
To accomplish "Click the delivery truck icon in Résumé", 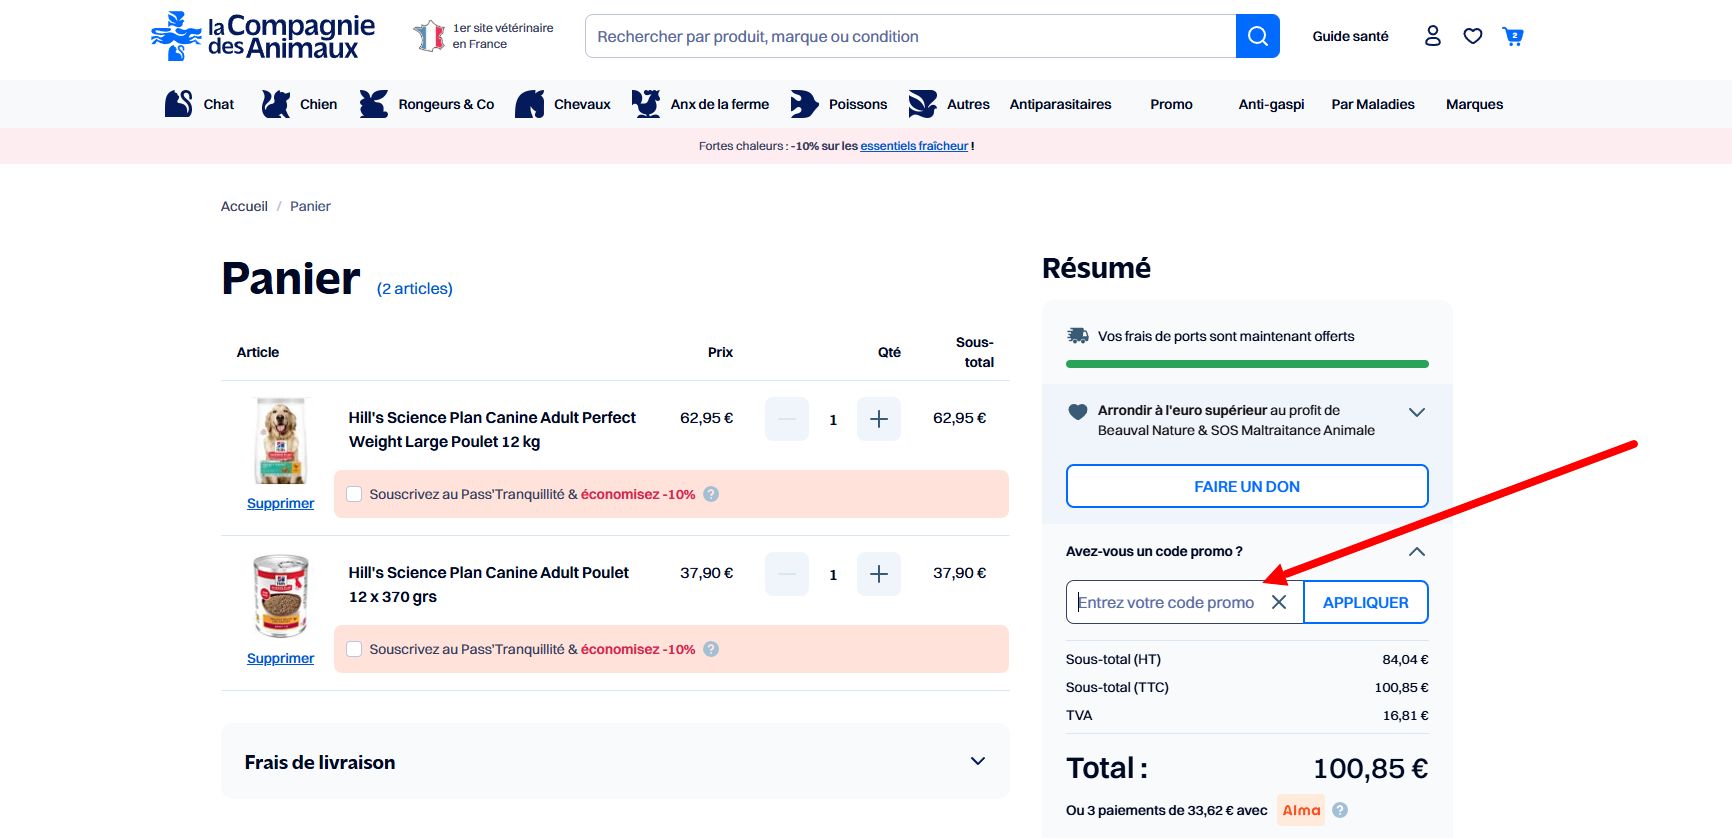I will 1078,336.
